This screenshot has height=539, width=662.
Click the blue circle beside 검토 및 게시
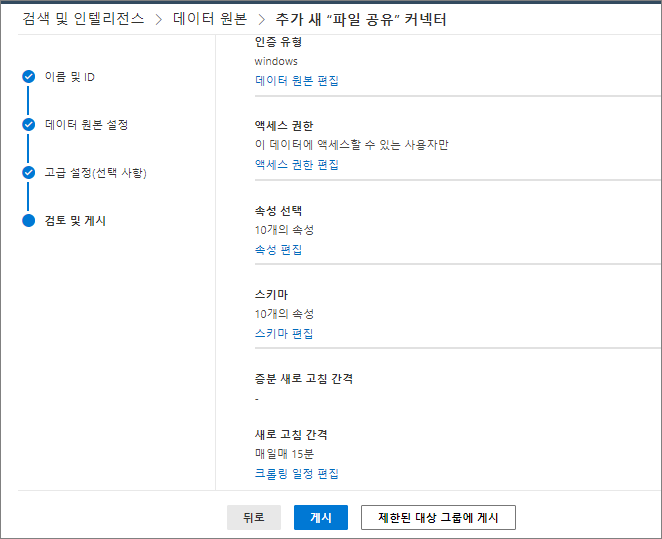click(29, 221)
